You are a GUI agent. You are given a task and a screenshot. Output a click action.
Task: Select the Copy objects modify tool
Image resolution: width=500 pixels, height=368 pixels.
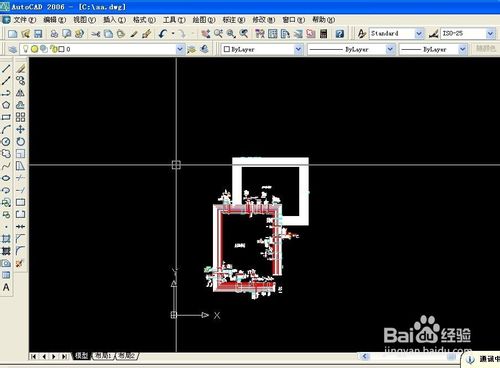[x=20, y=81]
